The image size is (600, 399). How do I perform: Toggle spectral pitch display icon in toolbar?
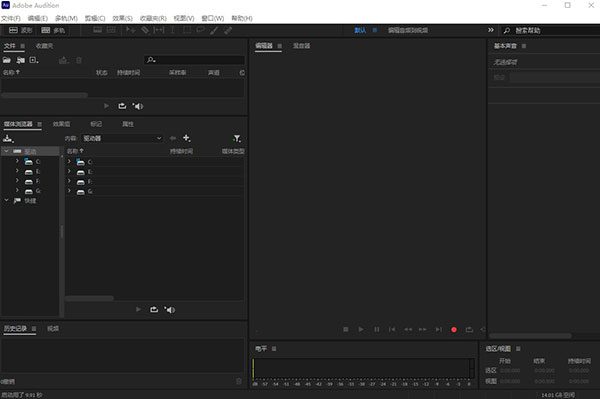(x=111, y=30)
